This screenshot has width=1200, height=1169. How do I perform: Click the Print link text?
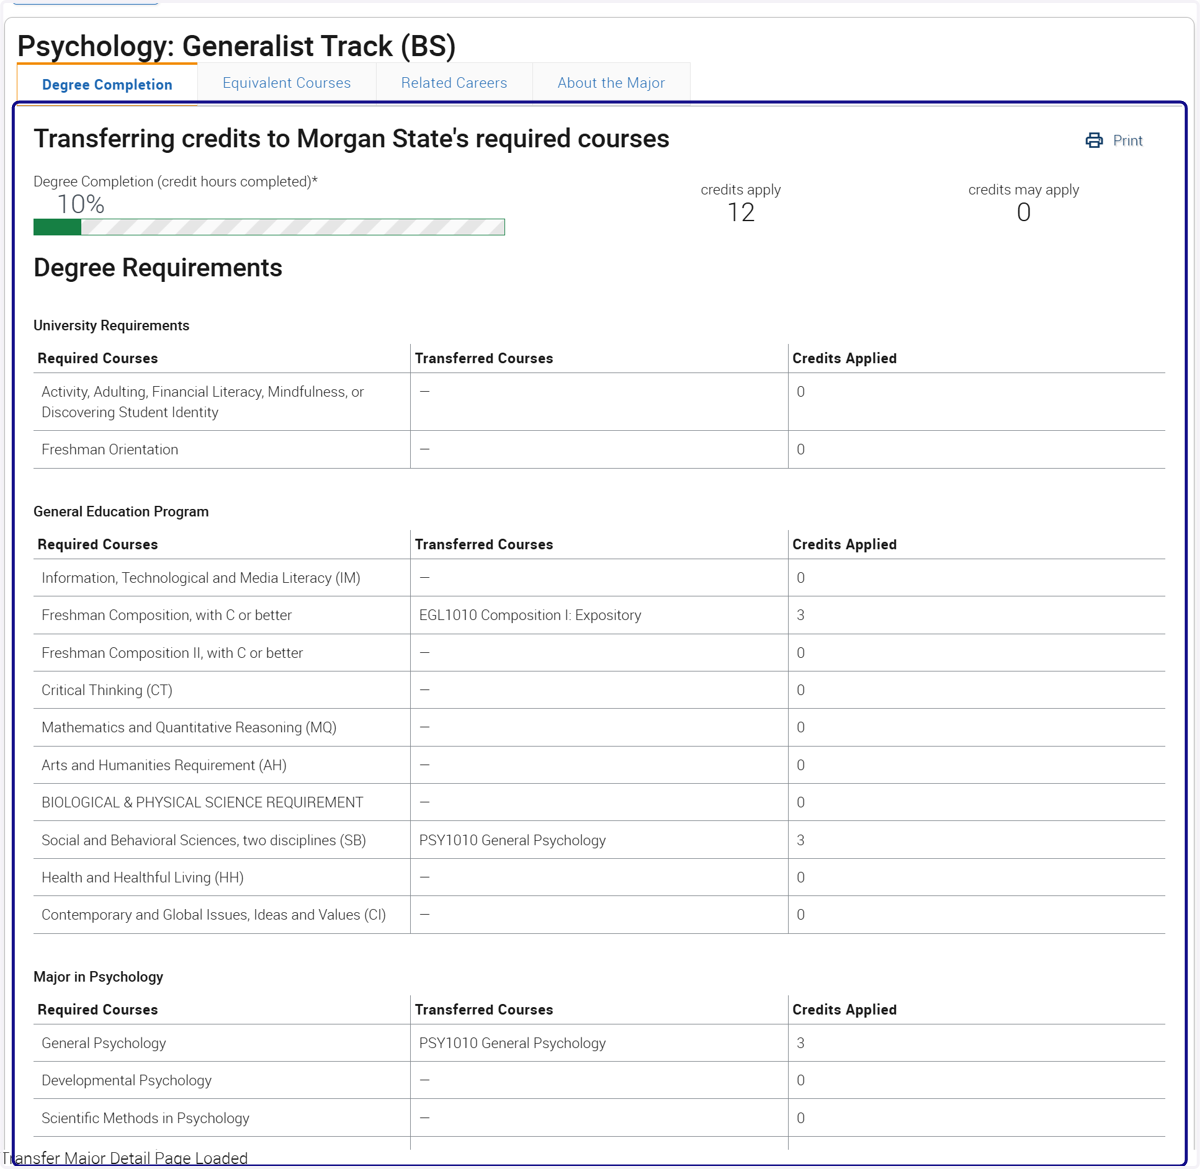click(x=1127, y=141)
